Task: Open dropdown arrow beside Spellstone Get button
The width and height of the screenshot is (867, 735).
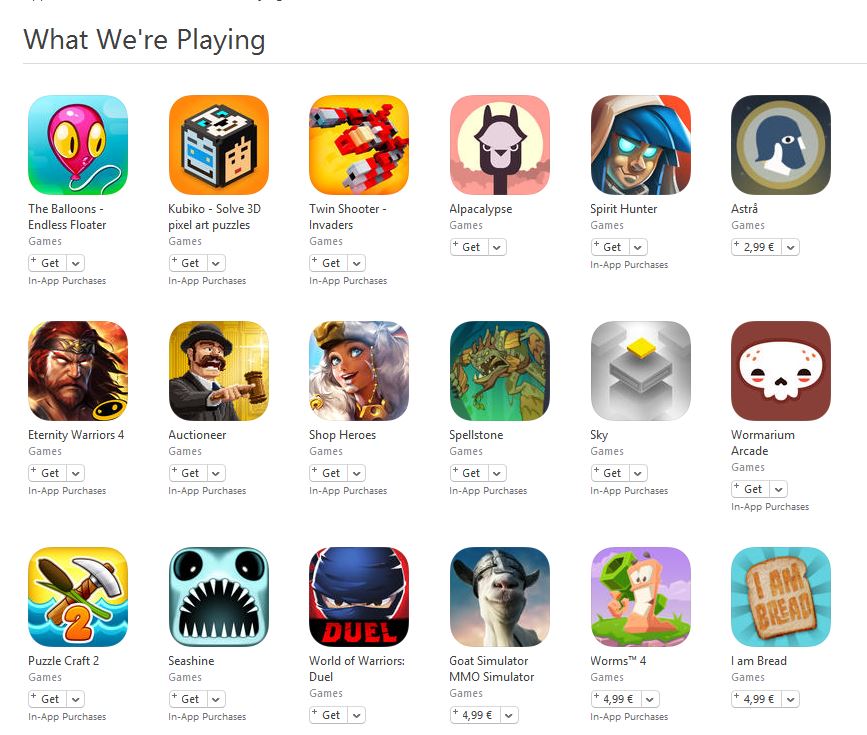Action: 497,473
